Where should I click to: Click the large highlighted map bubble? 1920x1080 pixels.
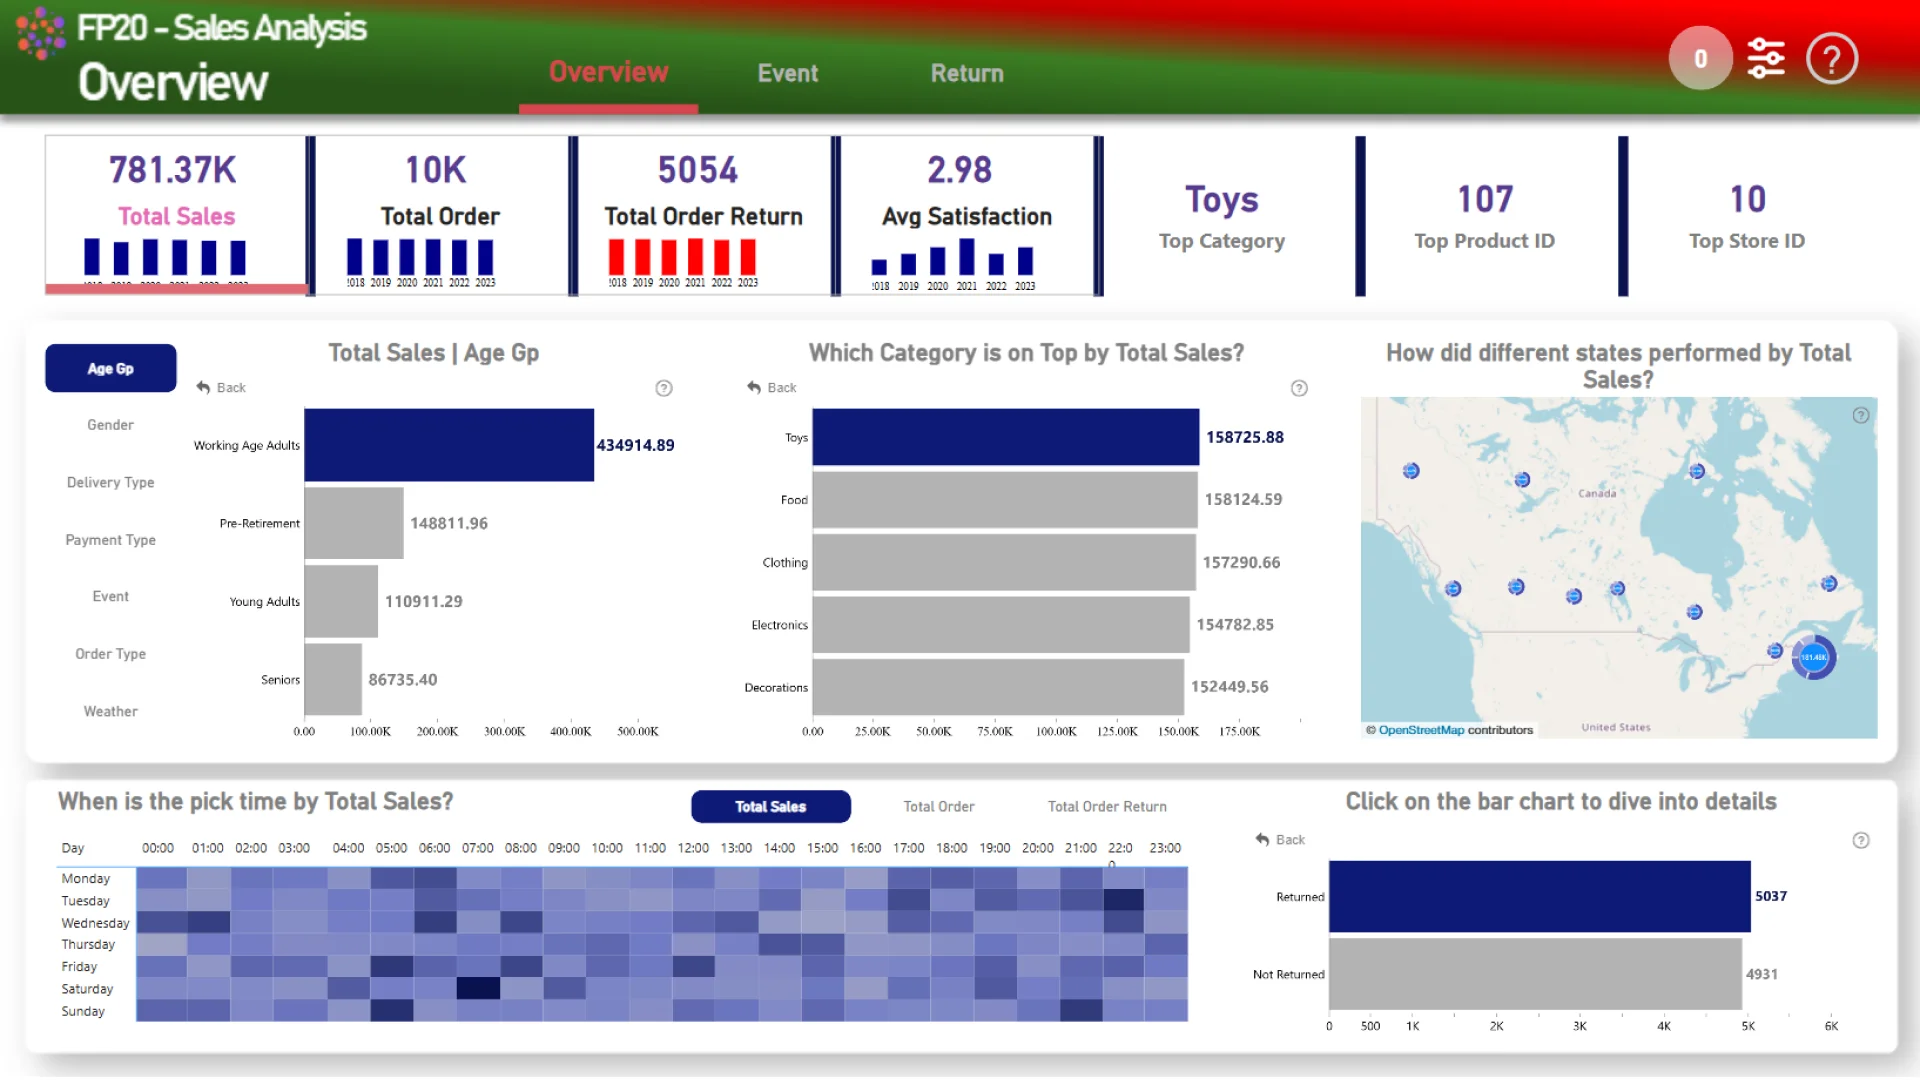[1813, 657]
